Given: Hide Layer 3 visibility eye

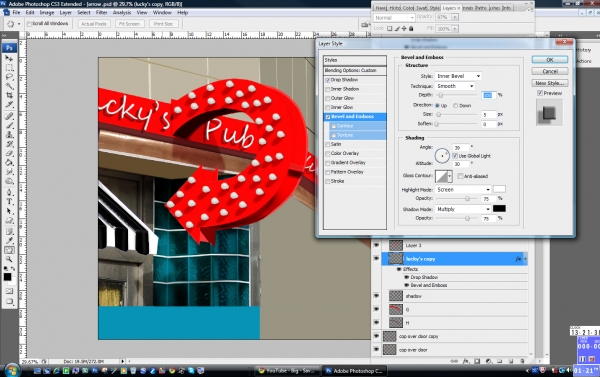Looking at the screenshot, I should 376,245.
